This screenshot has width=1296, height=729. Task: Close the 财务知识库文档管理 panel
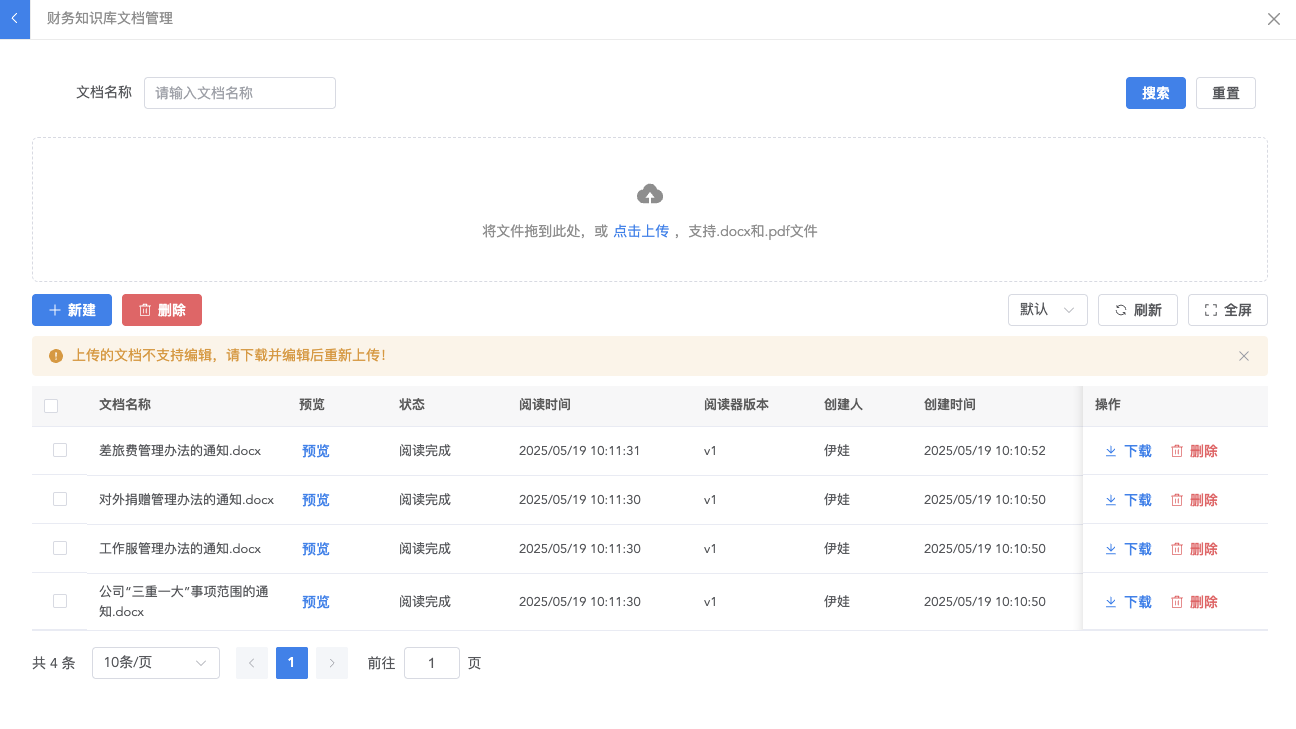(1274, 19)
